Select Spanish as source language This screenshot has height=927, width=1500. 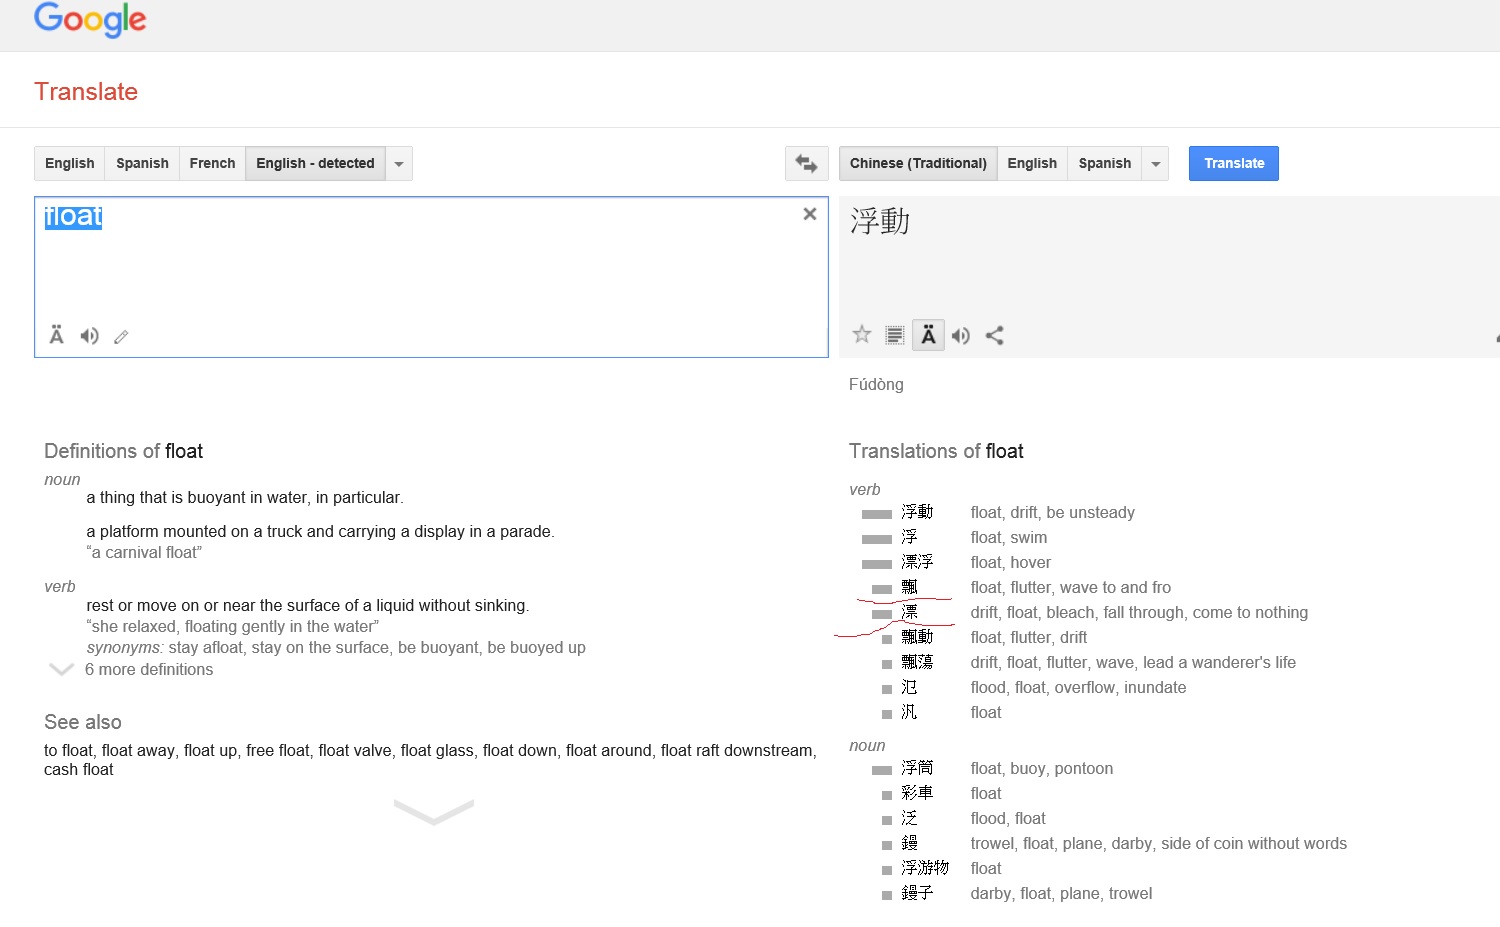pos(142,163)
